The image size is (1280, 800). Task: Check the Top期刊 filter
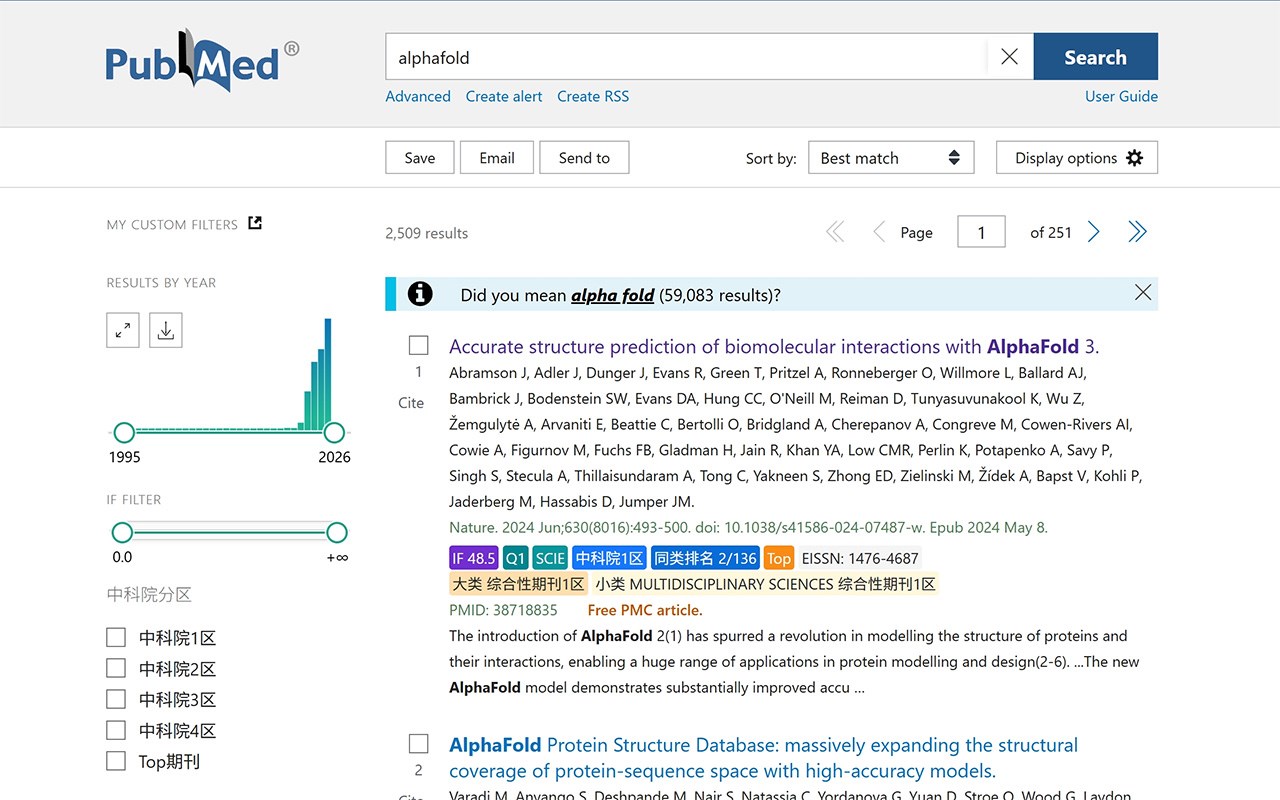(x=116, y=761)
